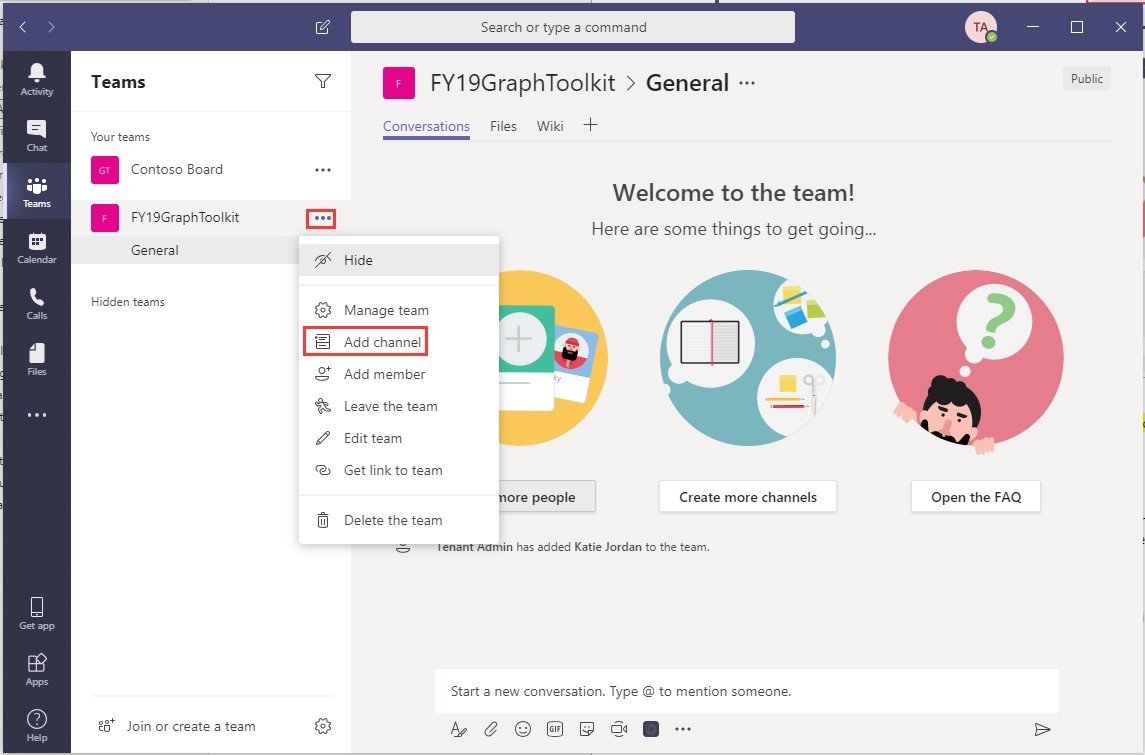1145x755 pixels.
Task: Select Manage team menu entry
Action: tap(399, 310)
